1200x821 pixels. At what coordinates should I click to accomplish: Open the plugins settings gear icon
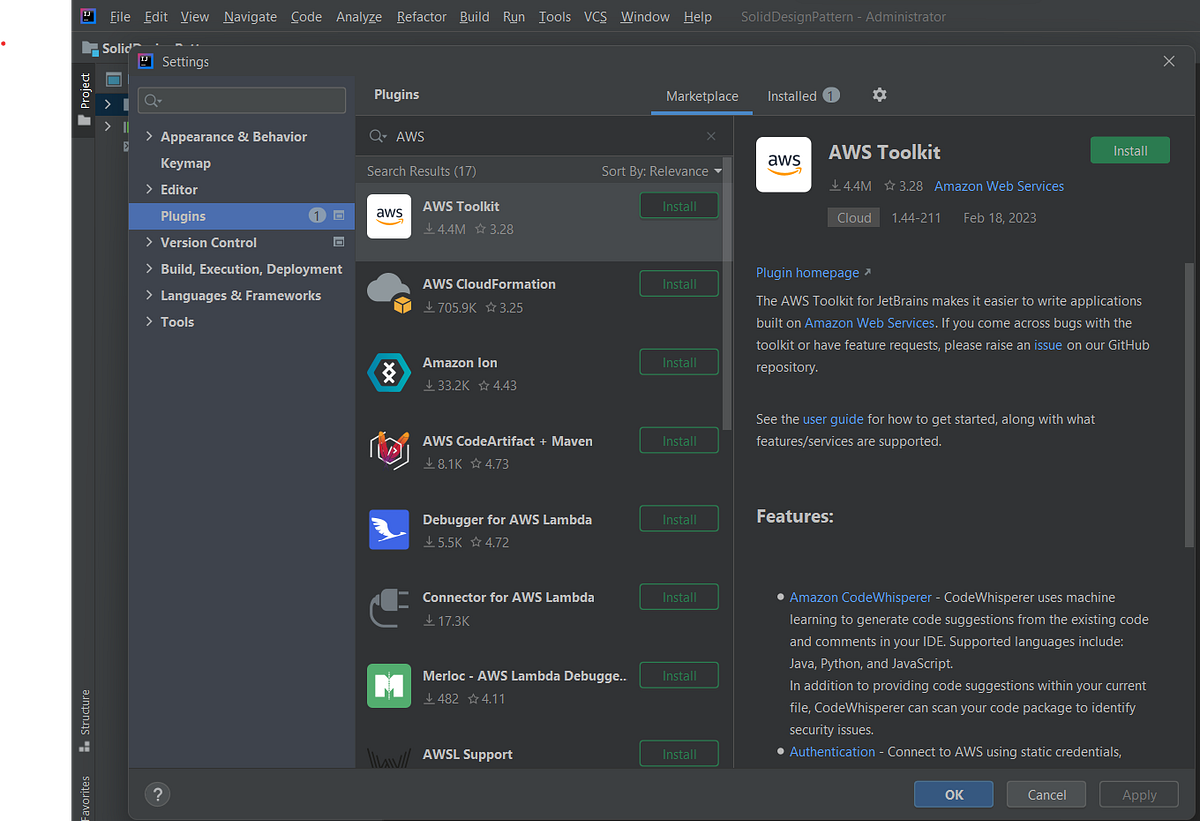879,95
